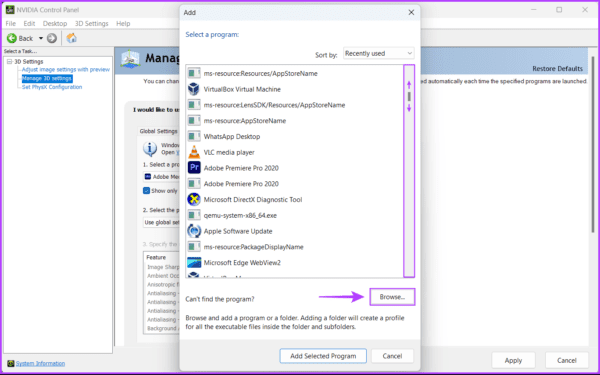This screenshot has height=375, width=600.
Task: Select the second Adobe Premiere Pro 2020 generic icon
Action: [194, 184]
